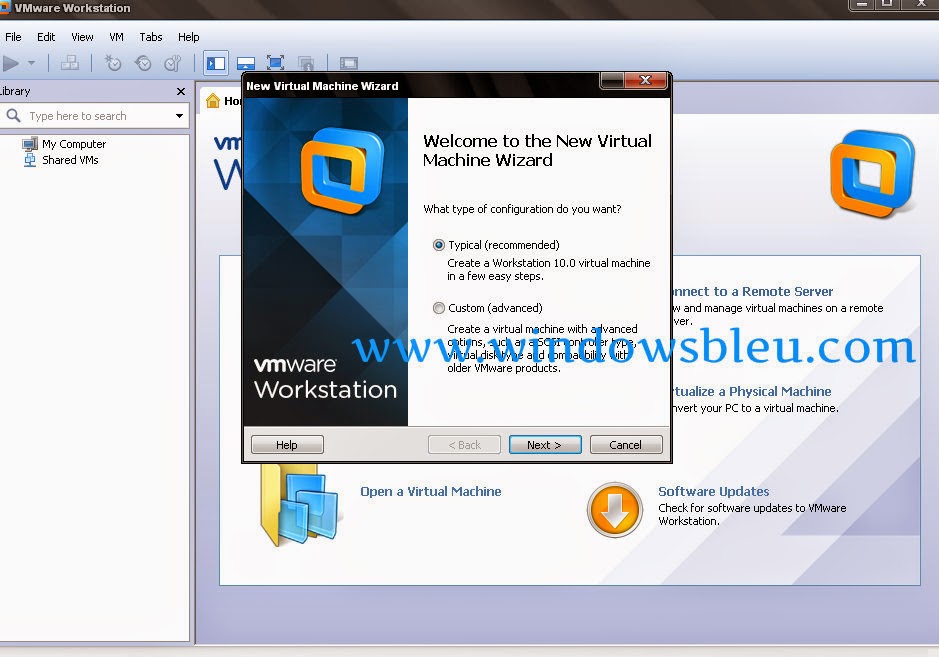
Task: Click the VMware logo at home page right
Action: coord(873,174)
